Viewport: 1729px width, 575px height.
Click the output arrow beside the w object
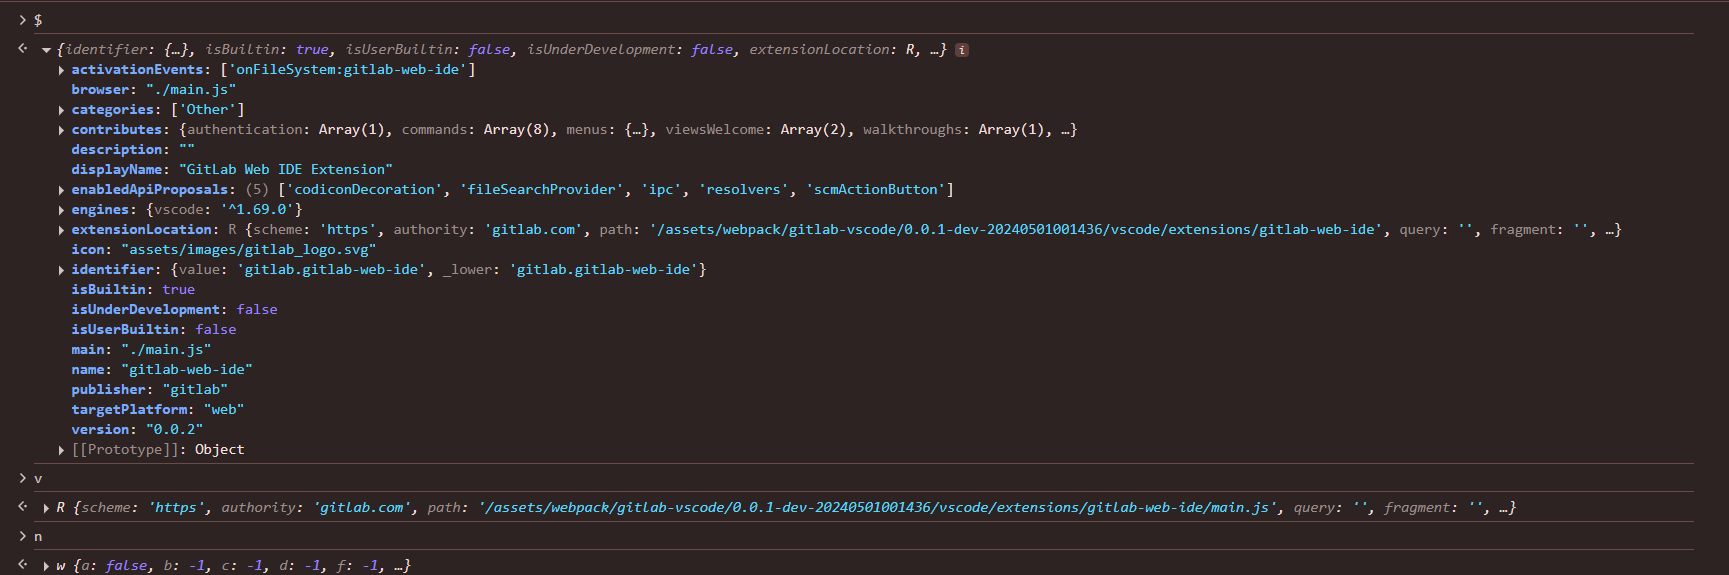point(23,564)
